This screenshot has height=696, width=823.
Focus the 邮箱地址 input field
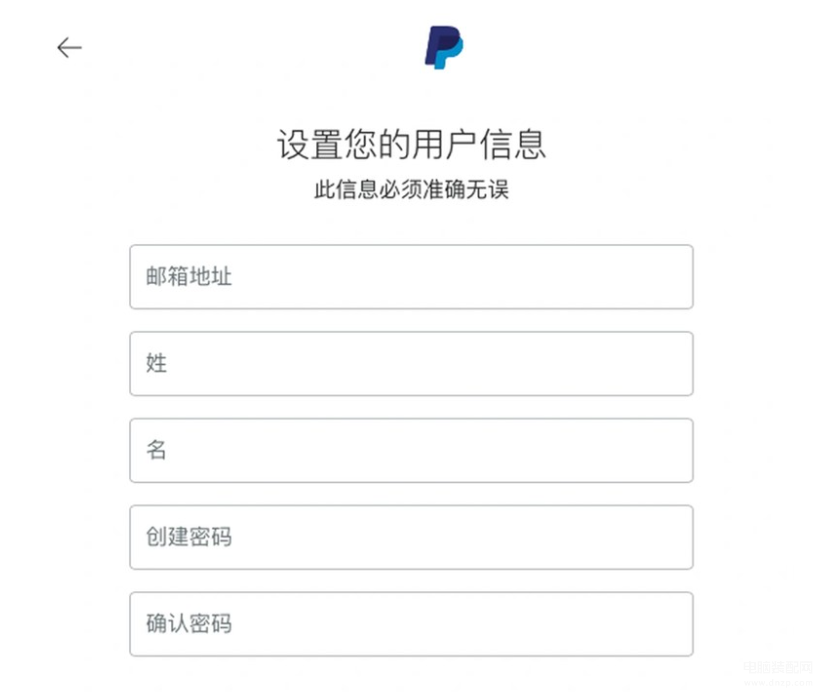pos(411,277)
